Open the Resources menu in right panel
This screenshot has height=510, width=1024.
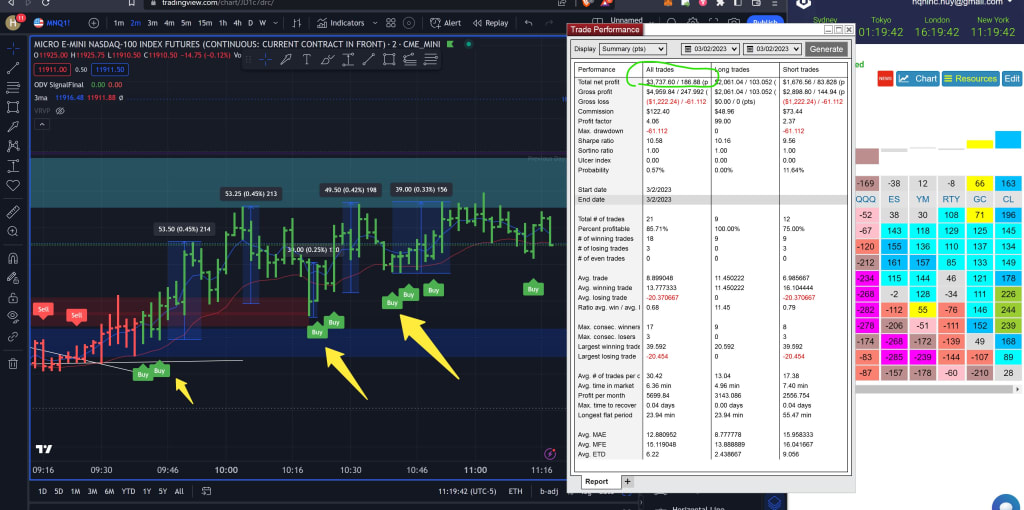click(x=970, y=78)
